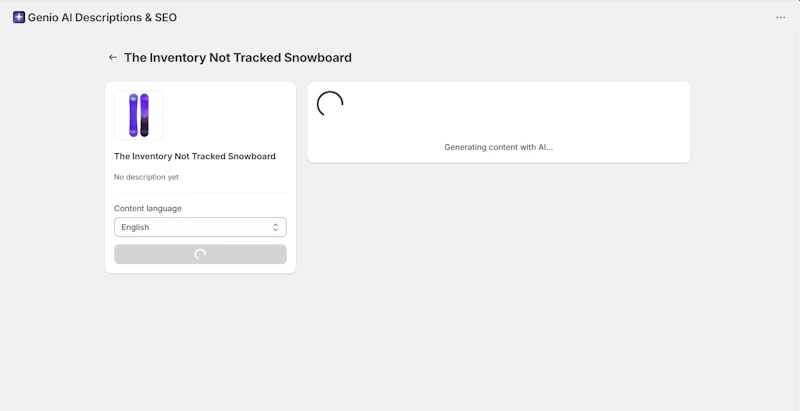The height and width of the screenshot is (411, 800).
Task: Click the loading generate button
Action: [x=201, y=254]
